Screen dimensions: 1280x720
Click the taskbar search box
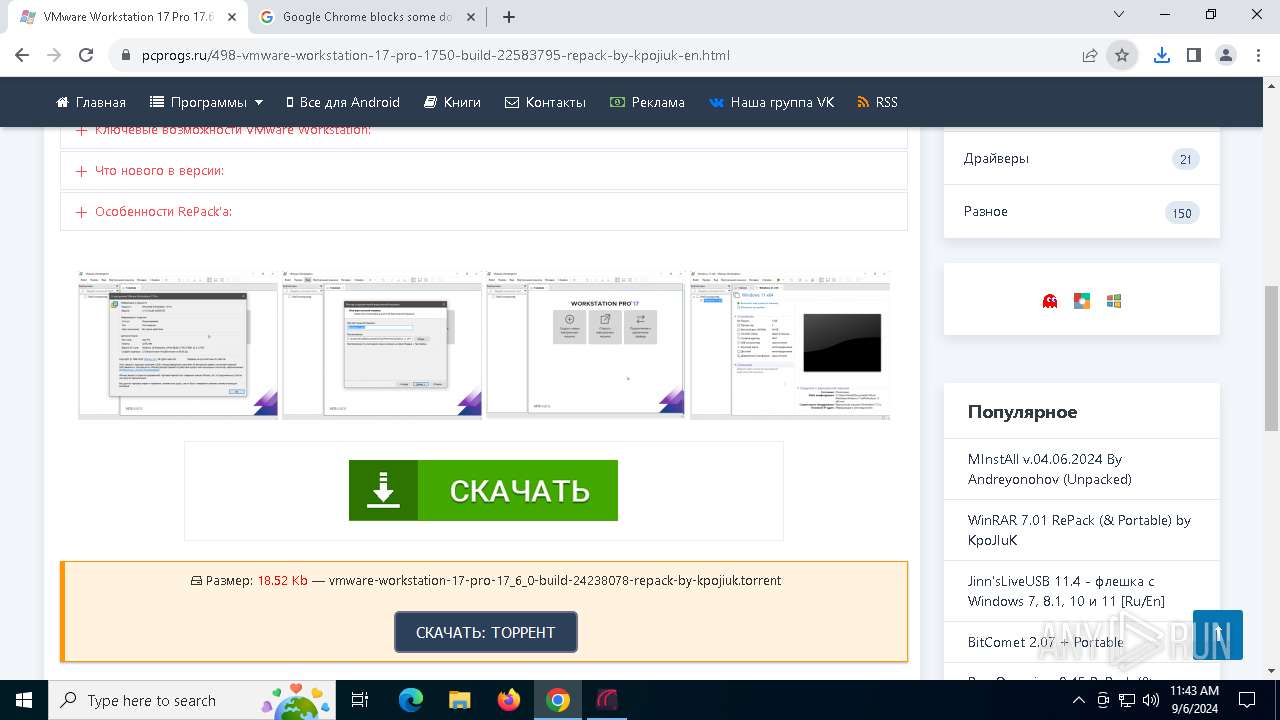[x=192, y=700]
